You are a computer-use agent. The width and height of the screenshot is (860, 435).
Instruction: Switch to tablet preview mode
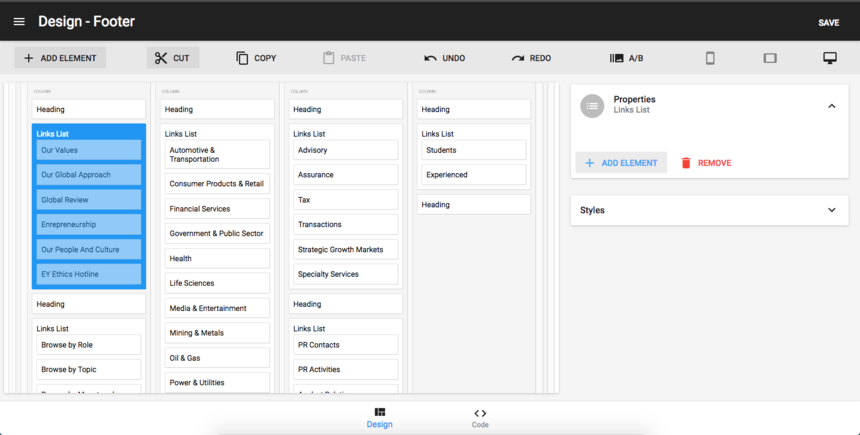pyautogui.click(x=770, y=58)
